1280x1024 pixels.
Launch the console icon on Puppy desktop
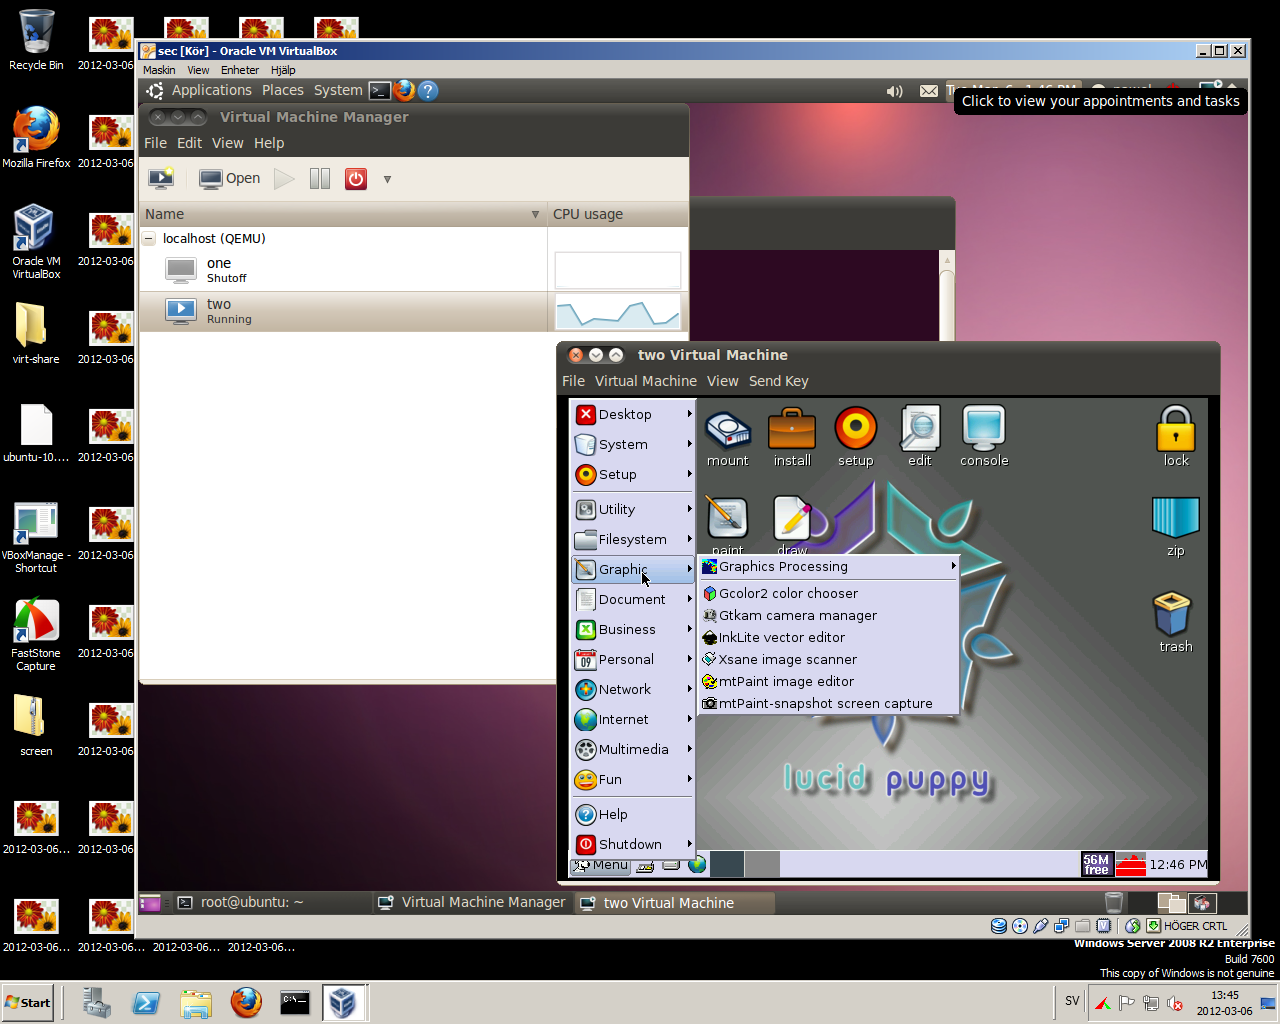[x=984, y=436]
